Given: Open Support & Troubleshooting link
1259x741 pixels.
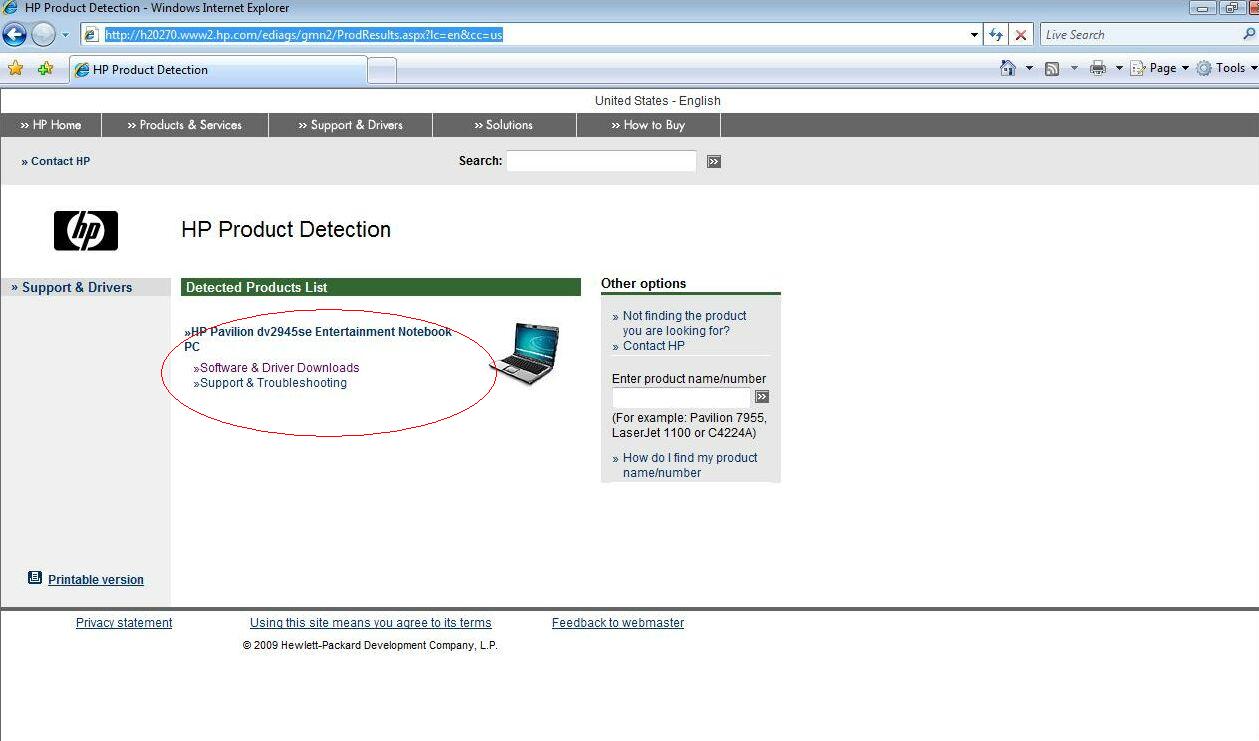Looking at the screenshot, I should tap(270, 383).
